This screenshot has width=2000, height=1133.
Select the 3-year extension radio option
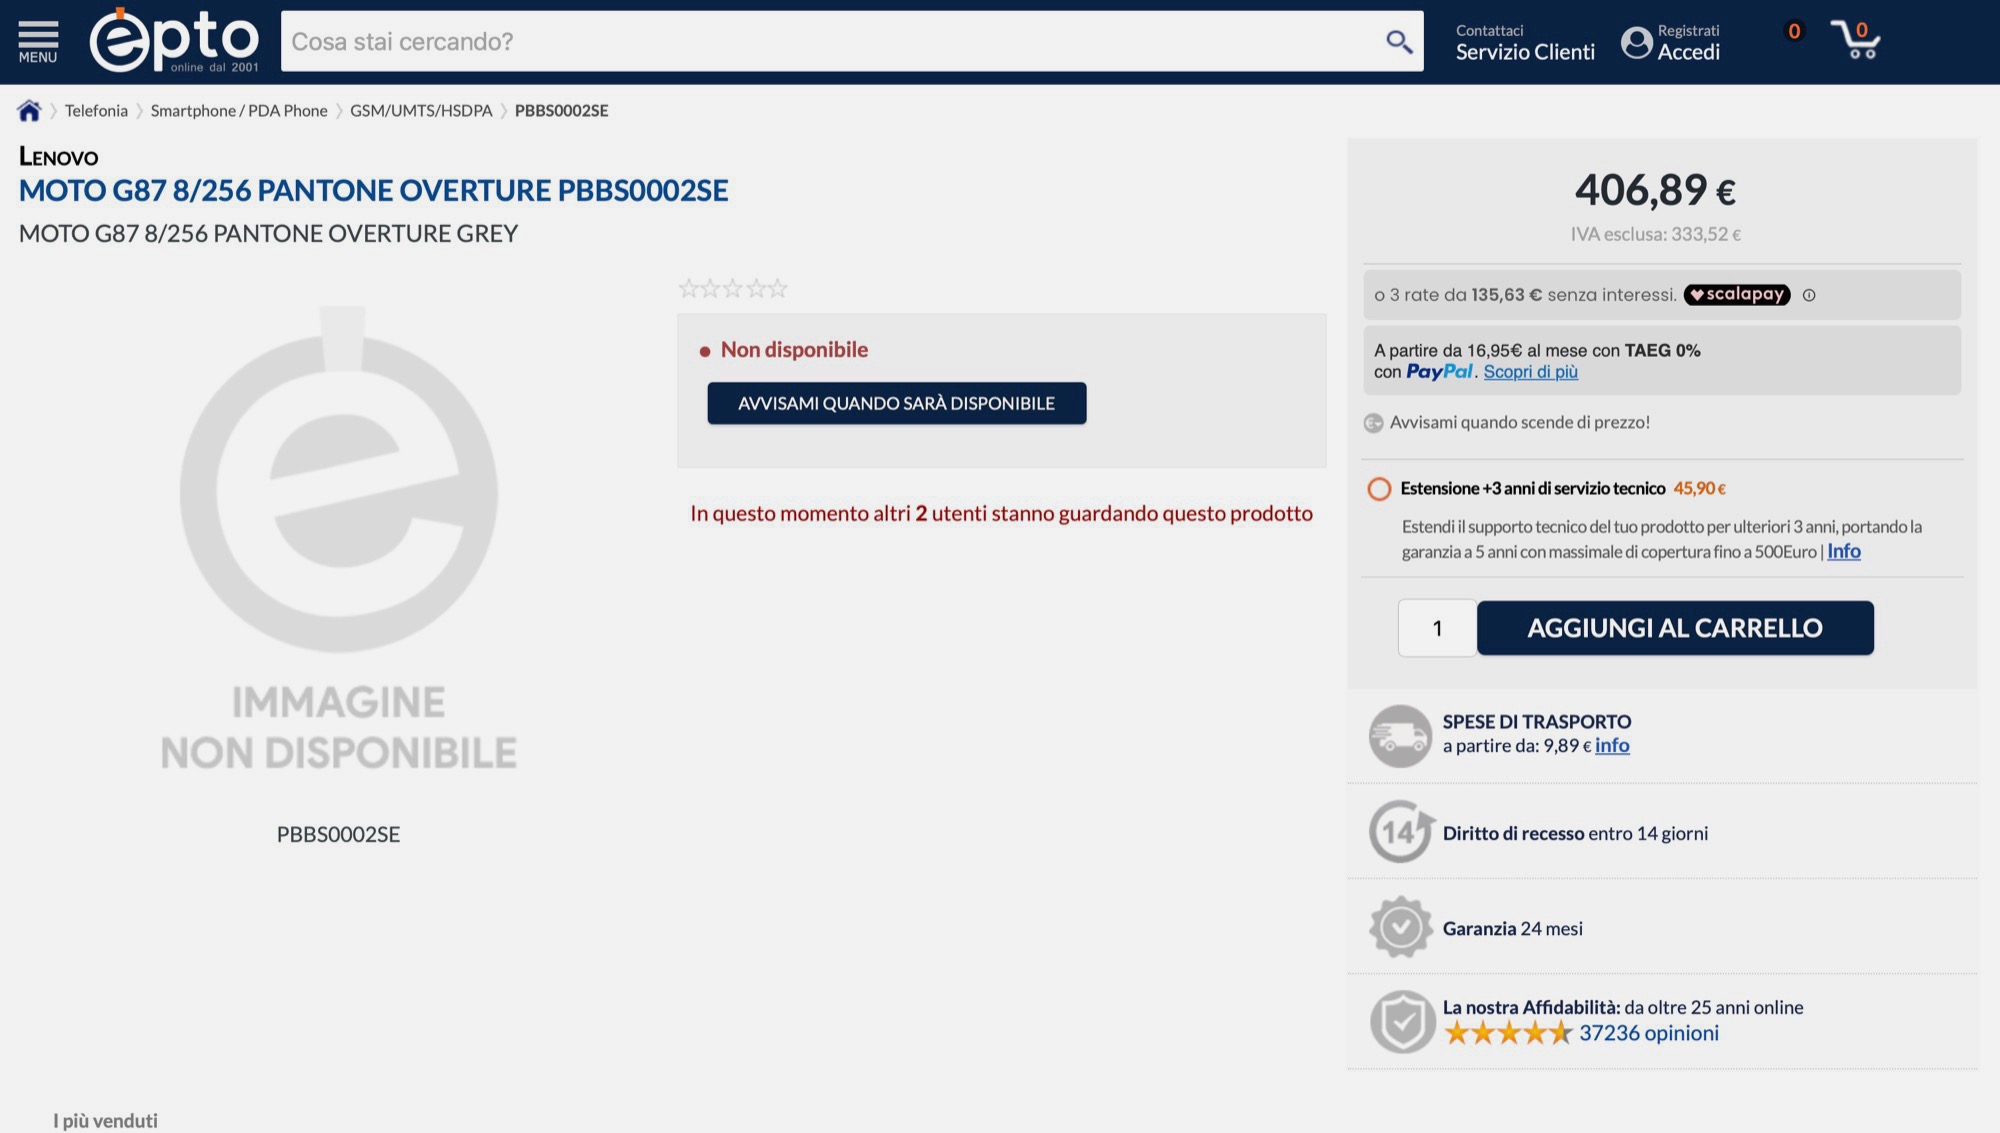1379,489
